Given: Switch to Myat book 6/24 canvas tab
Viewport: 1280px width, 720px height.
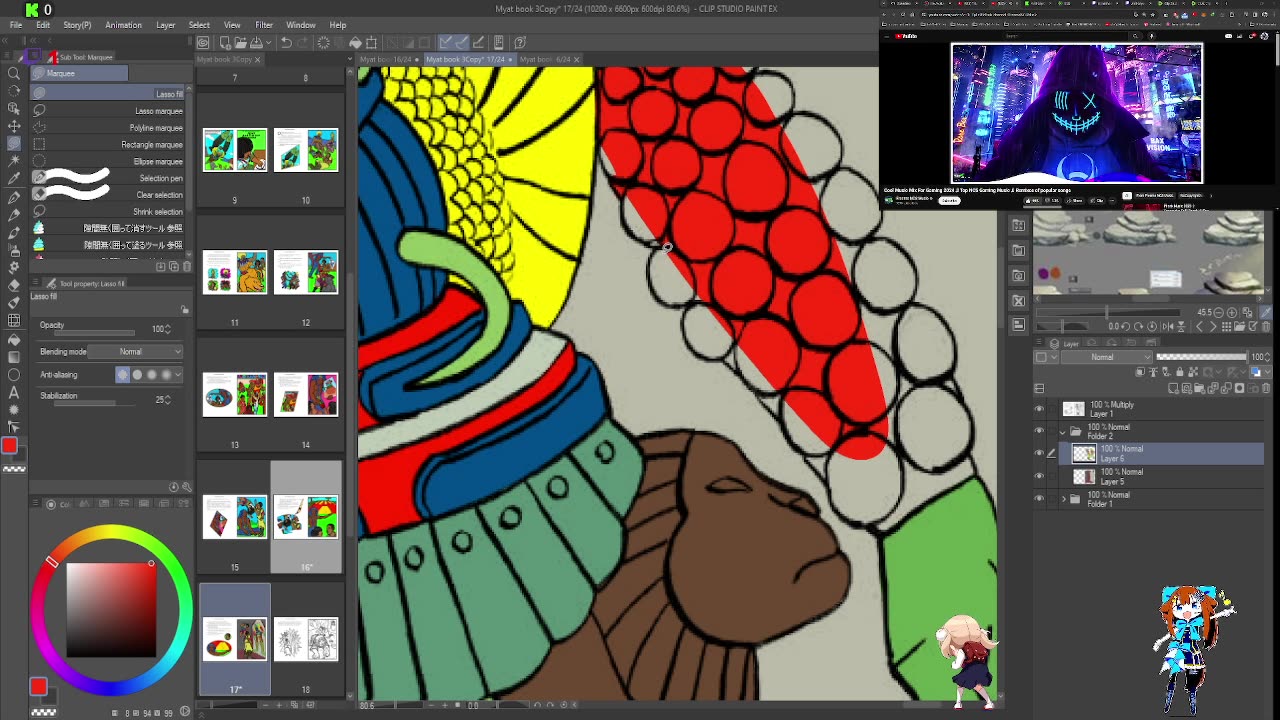Looking at the screenshot, I should [548, 59].
